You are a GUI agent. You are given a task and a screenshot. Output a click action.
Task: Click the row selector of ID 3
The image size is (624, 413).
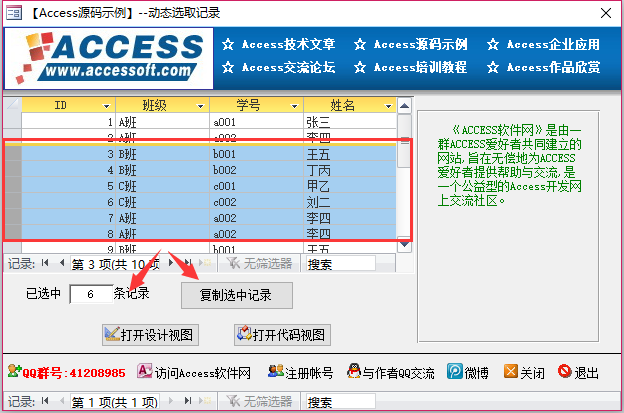[x=12, y=154]
